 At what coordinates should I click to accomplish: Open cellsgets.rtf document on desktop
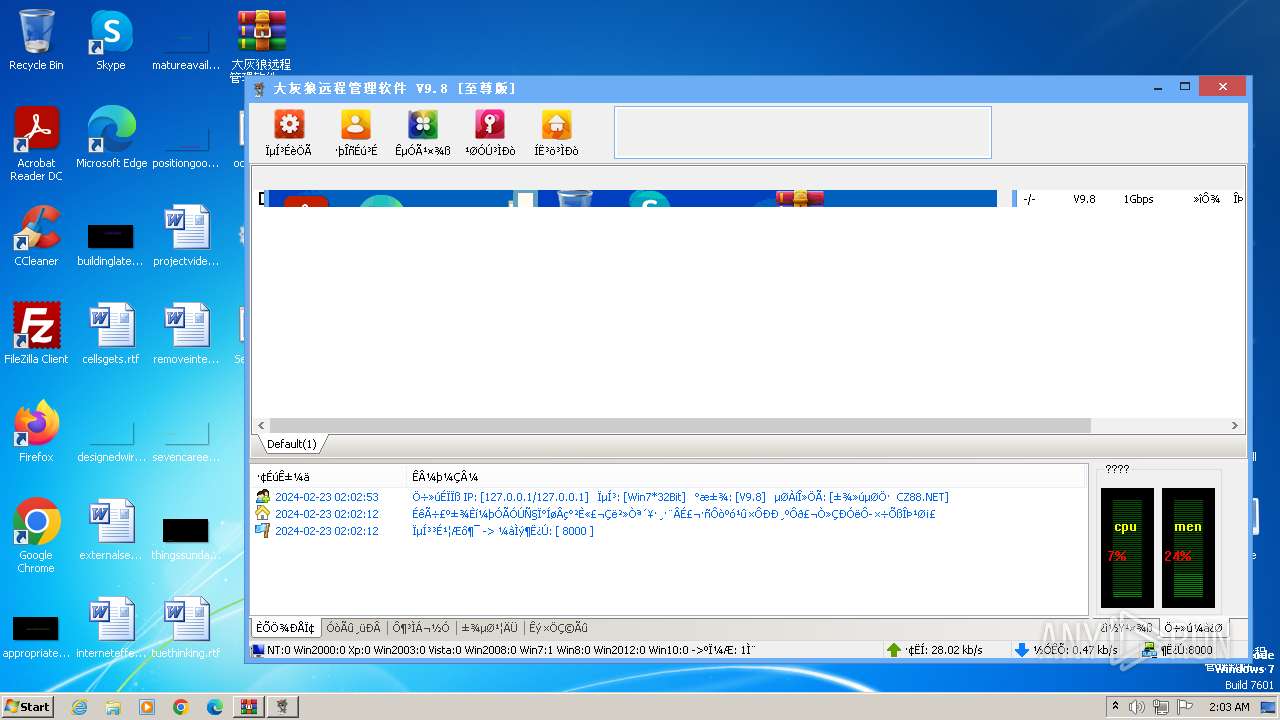(111, 334)
